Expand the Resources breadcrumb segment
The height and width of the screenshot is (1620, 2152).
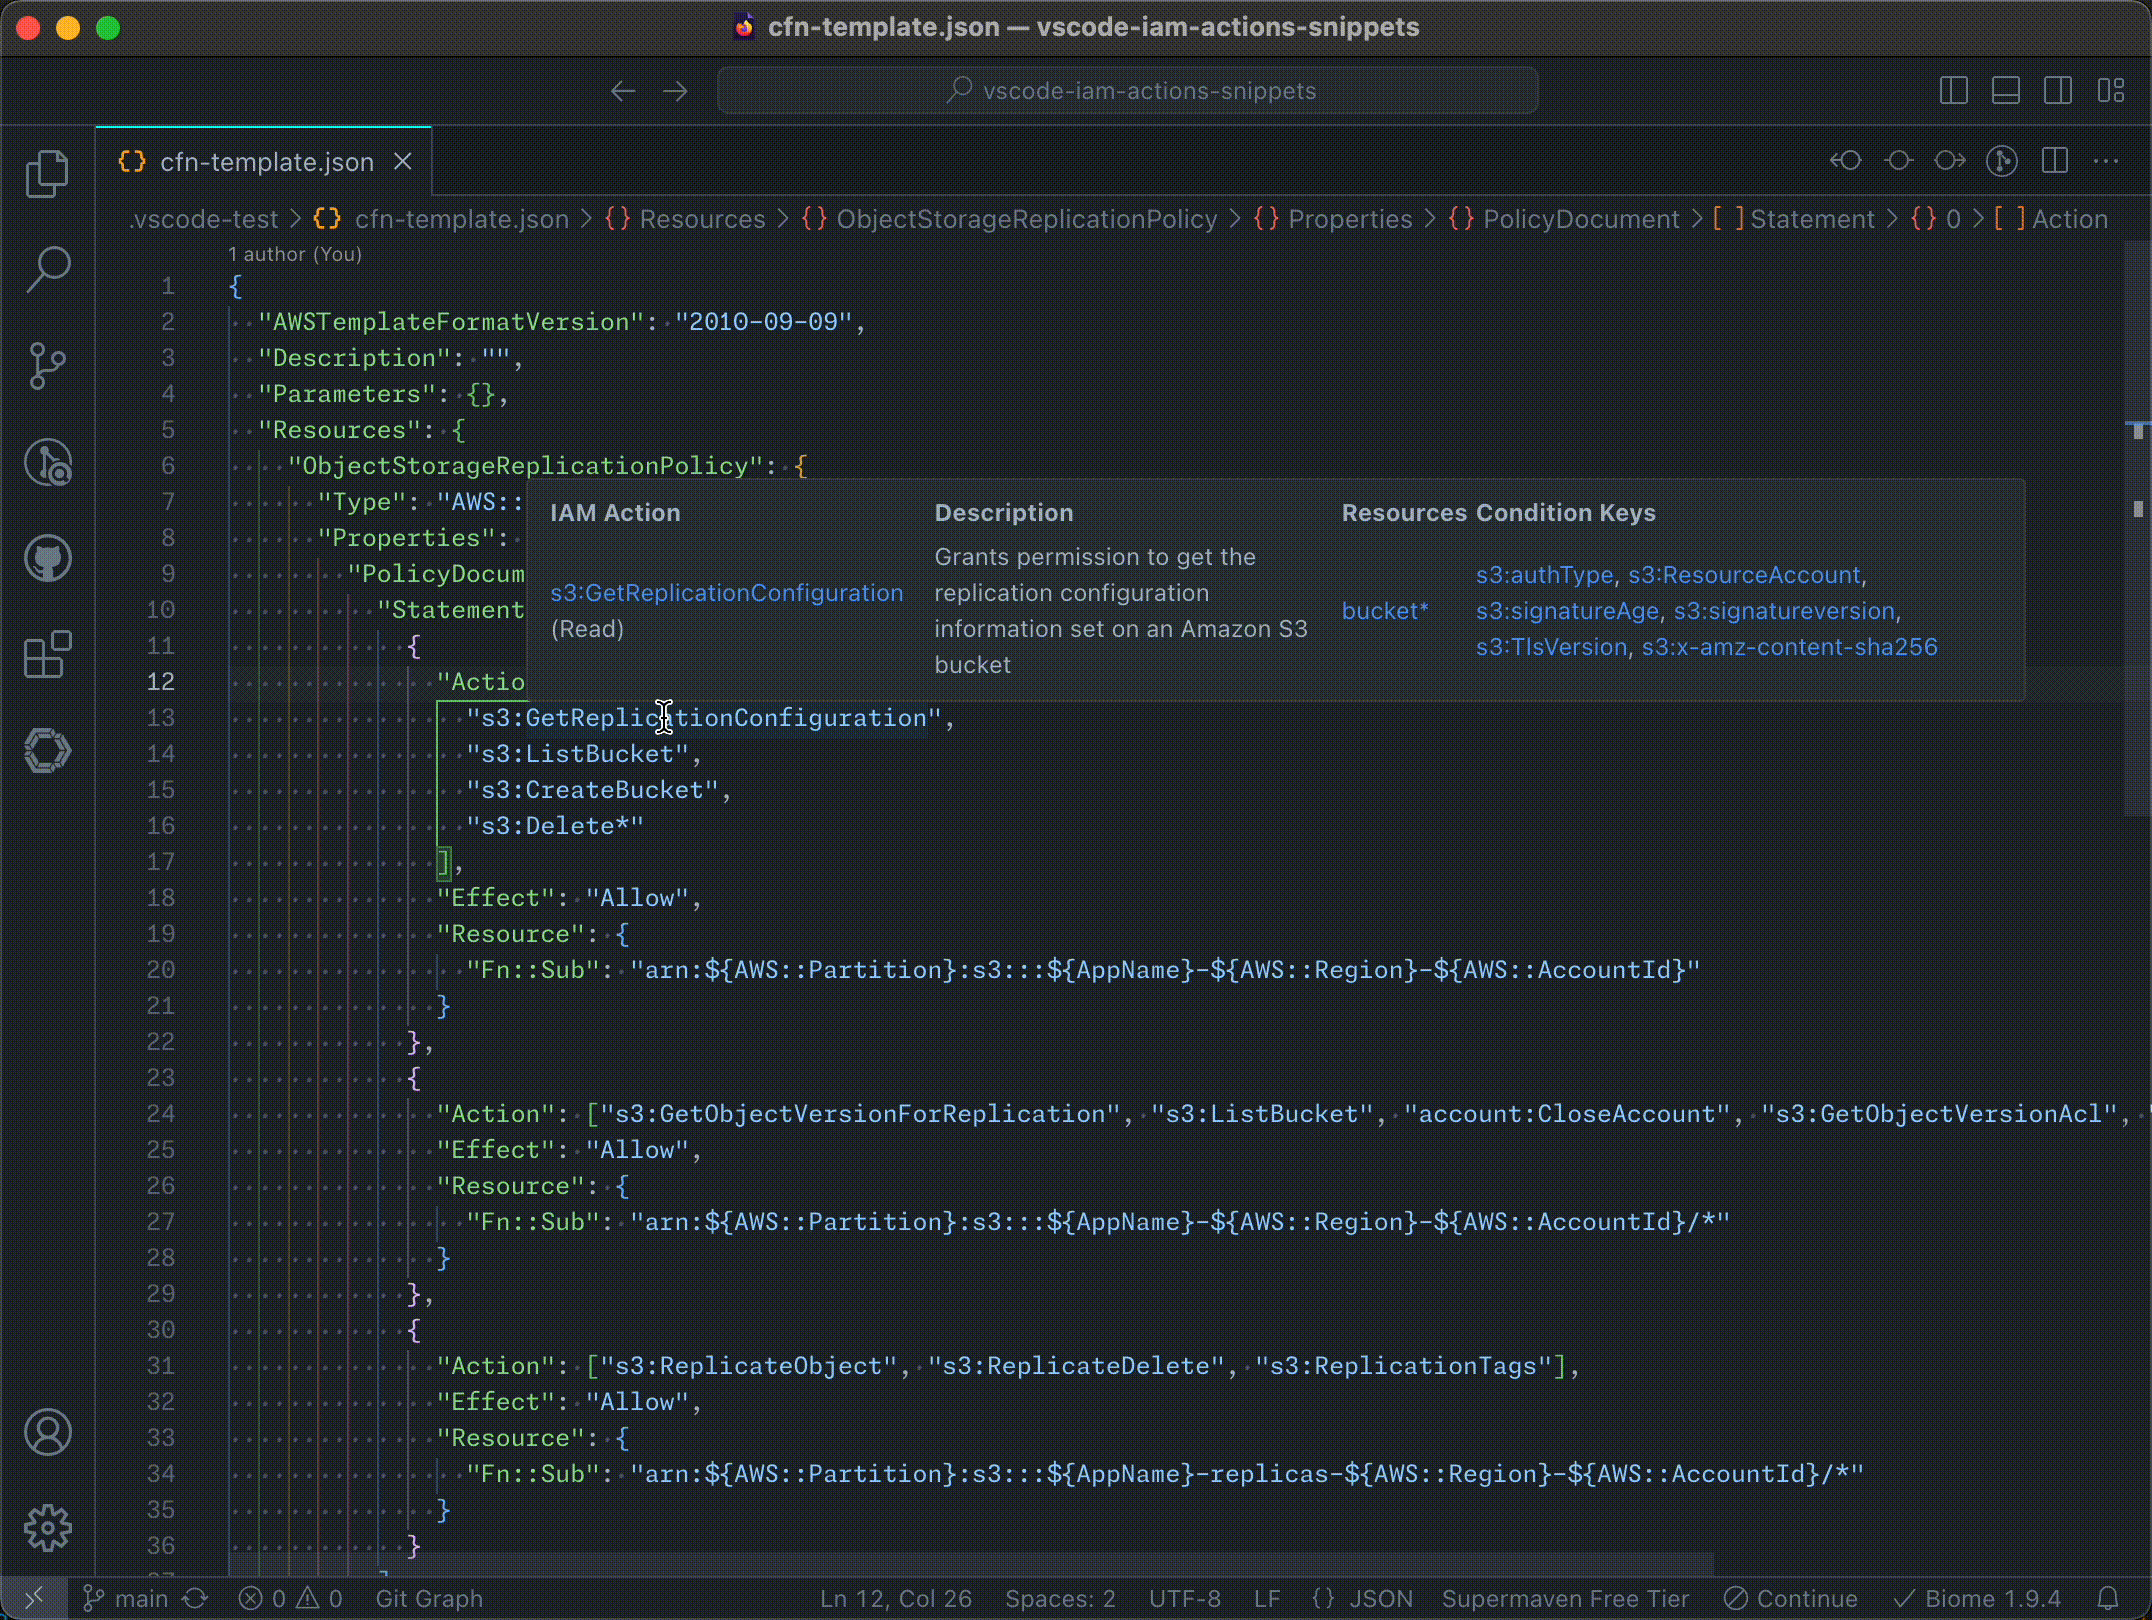(701, 219)
